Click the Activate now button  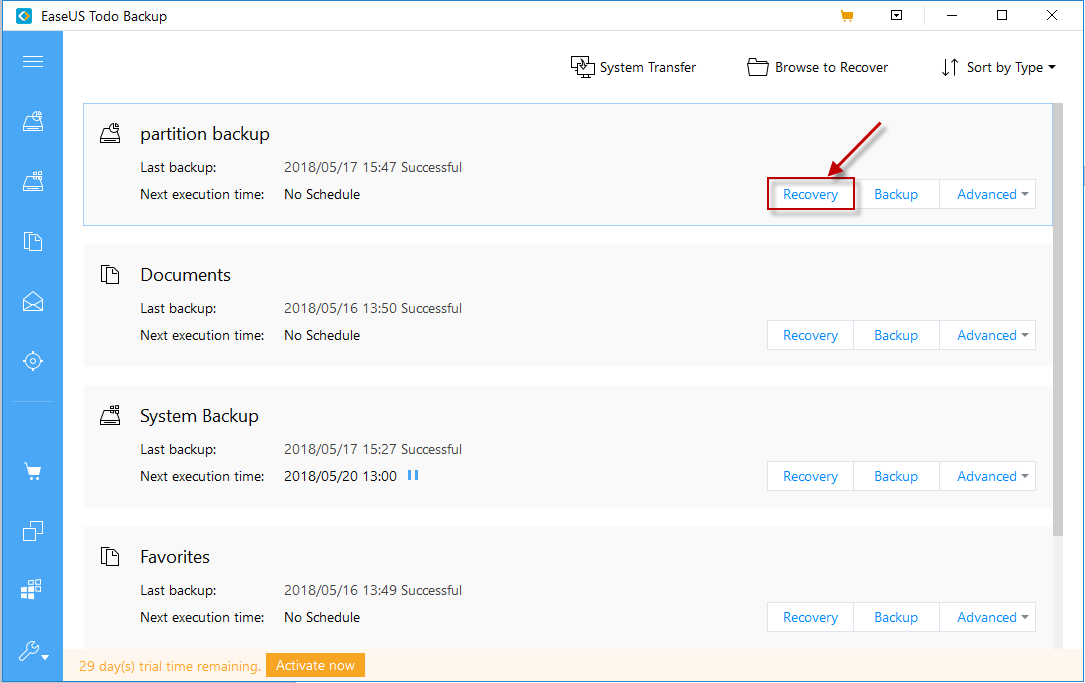click(316, 666)
